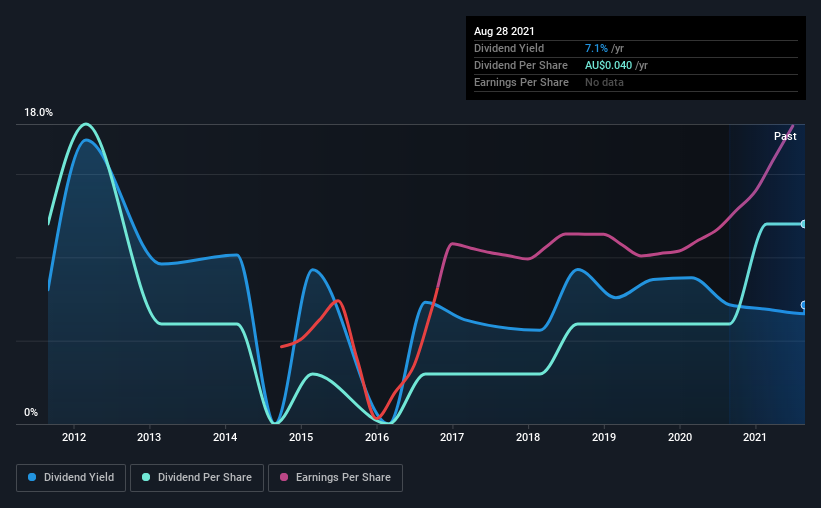
Task: Click the Past label in the shaded region
Action: [x=785, y=136]
